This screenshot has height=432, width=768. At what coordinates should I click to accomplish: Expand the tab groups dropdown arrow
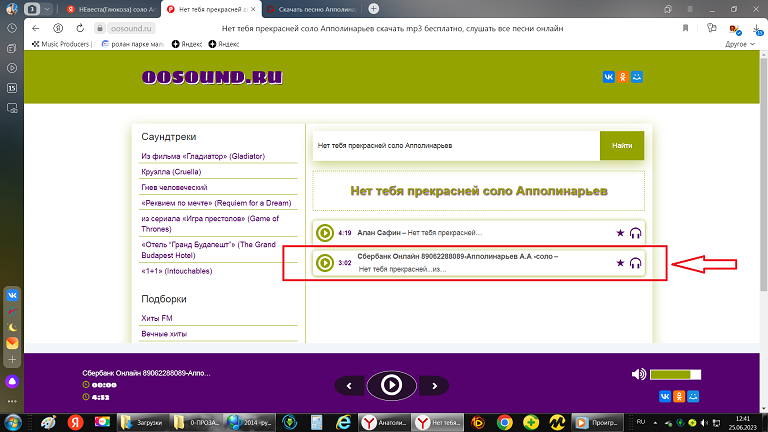[47, 9]
